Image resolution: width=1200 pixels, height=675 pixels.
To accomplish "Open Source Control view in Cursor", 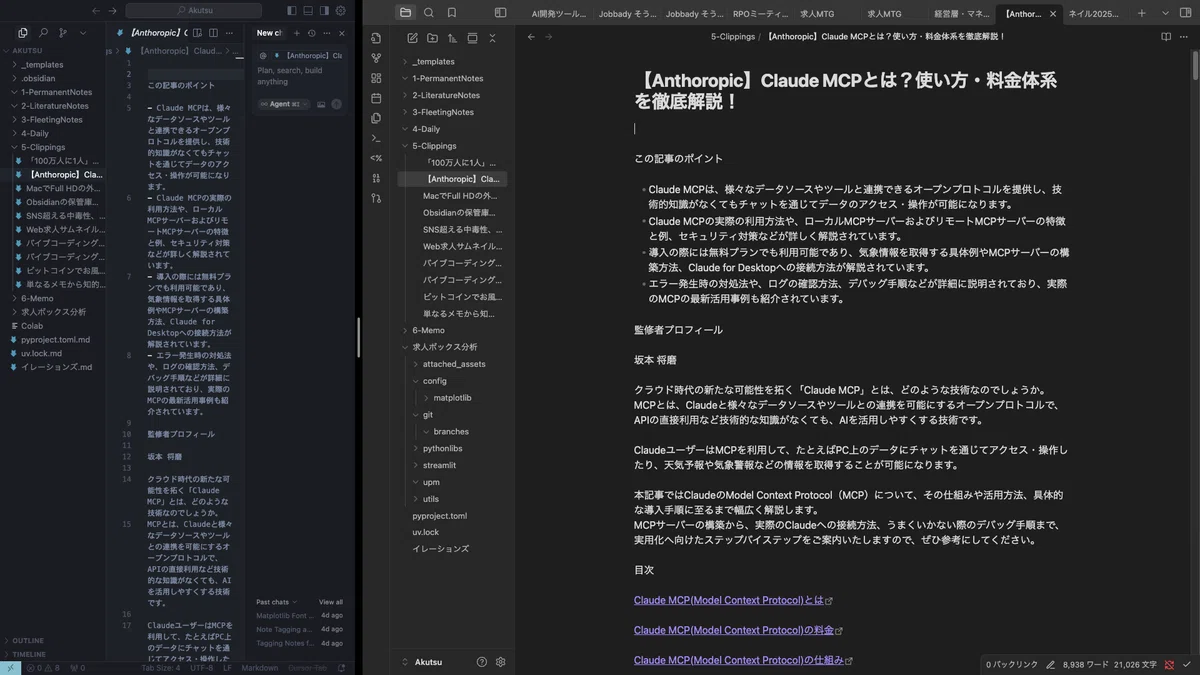I will tap(63, 33).
